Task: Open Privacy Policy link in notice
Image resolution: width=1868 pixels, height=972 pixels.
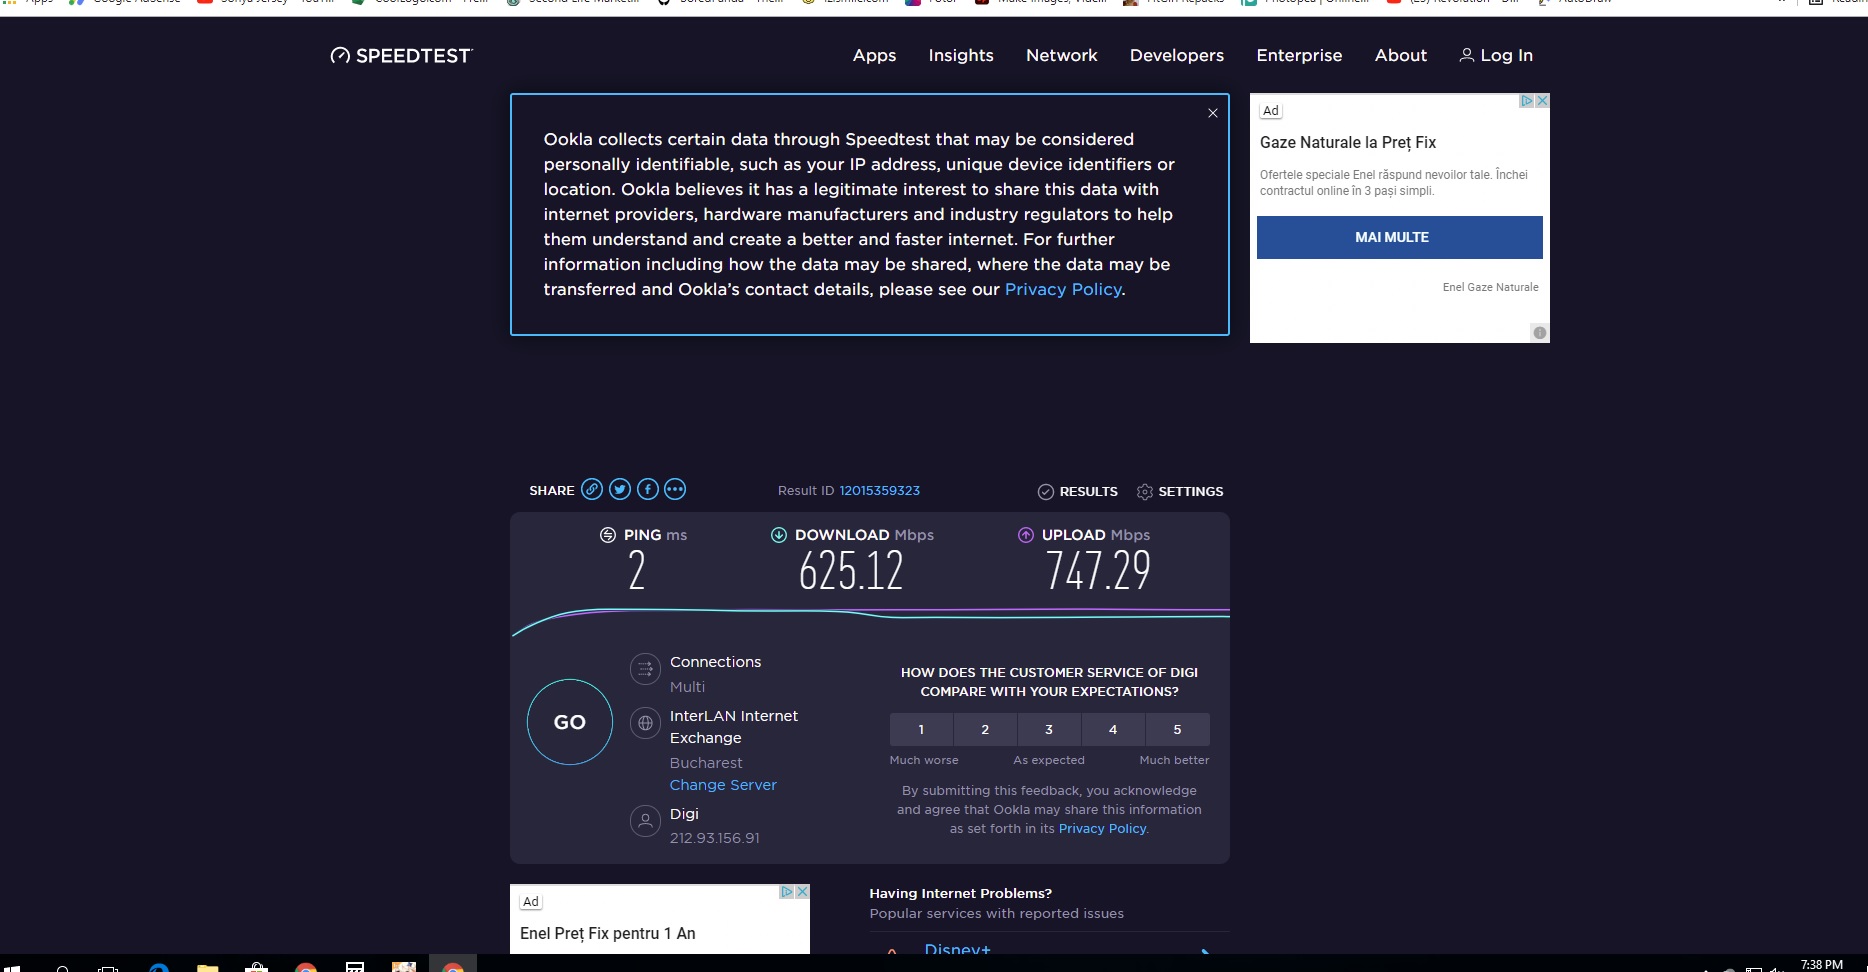Action: click(1062, 289)
